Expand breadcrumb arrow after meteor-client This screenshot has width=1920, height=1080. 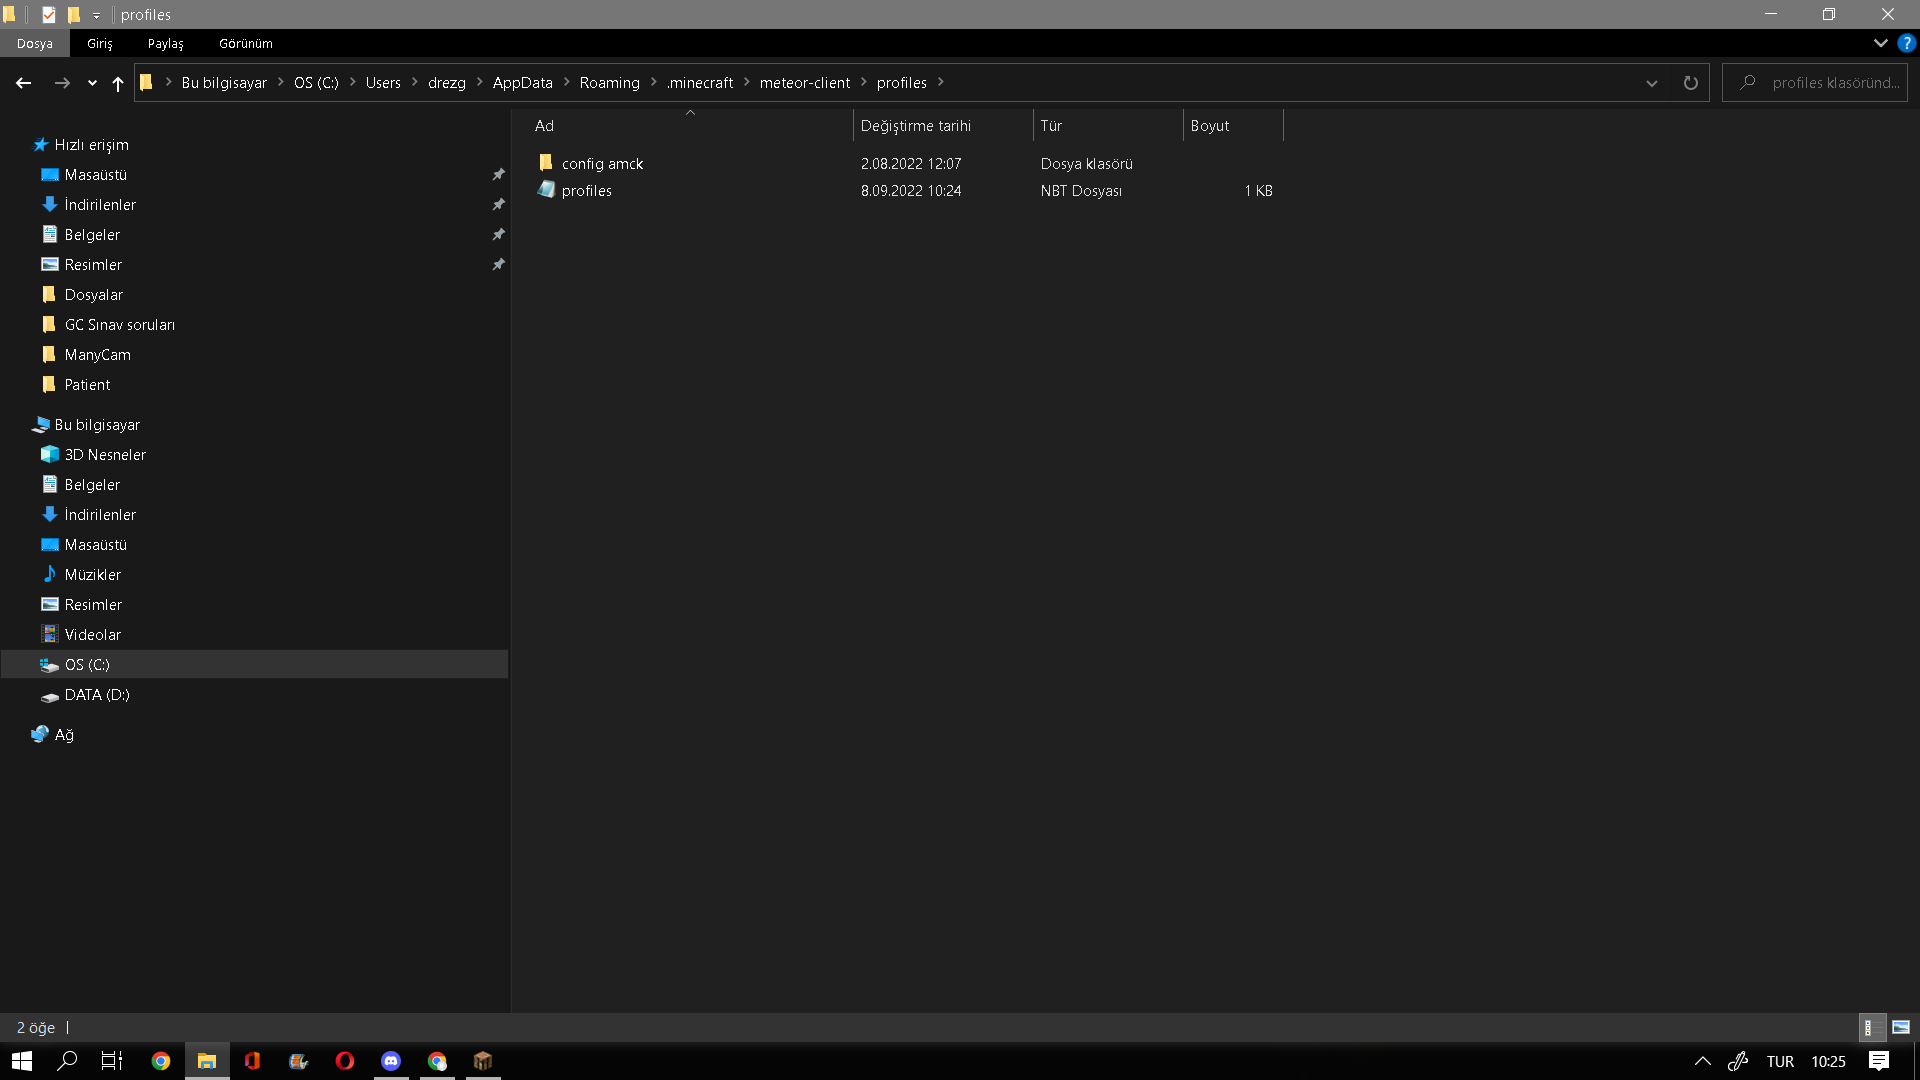coord(864,82)
